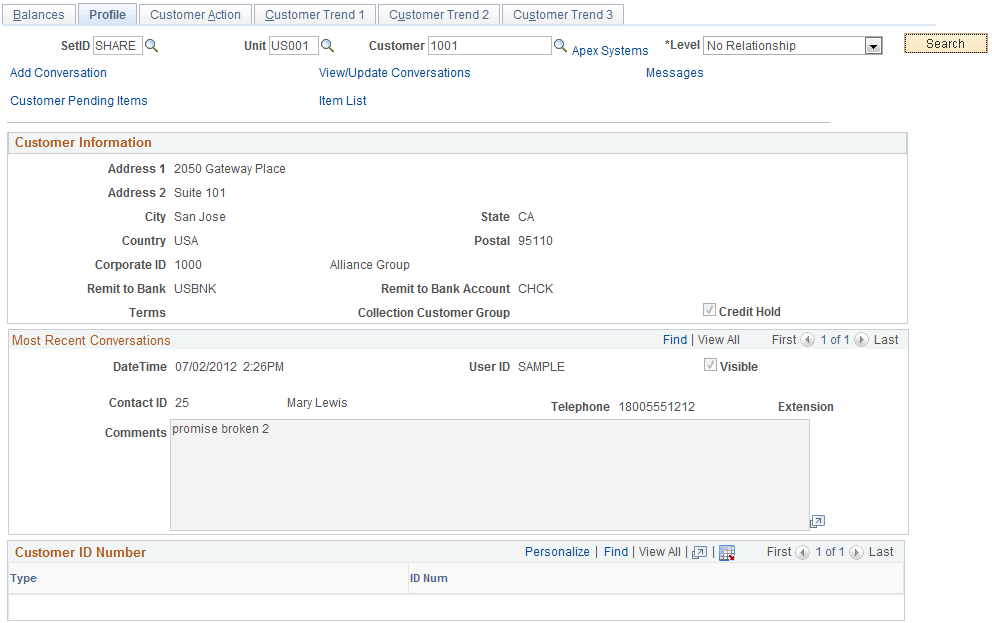Screen dimensions: 992x623
Task: Switch to the Customer Trend 2 tab
Action: [x=438, y=14]
